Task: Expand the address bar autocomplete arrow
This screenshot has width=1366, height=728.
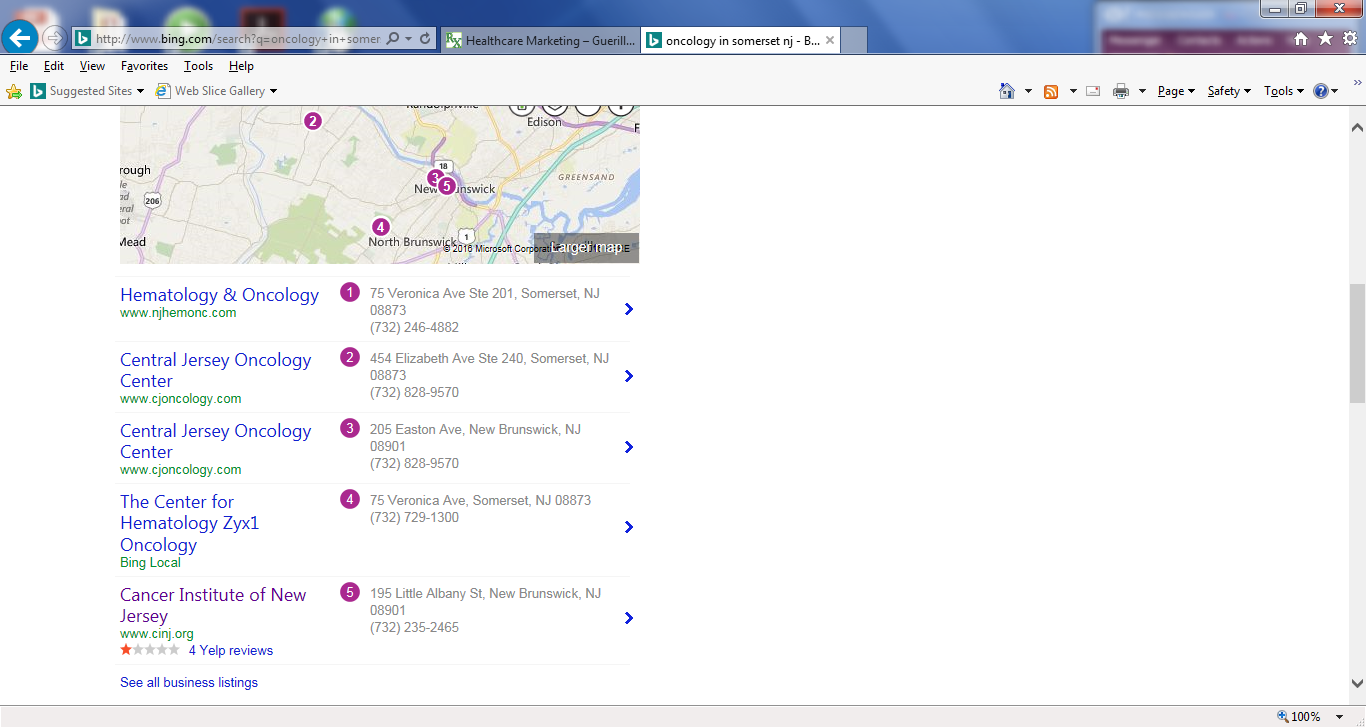Action: (x=410, y=39)
